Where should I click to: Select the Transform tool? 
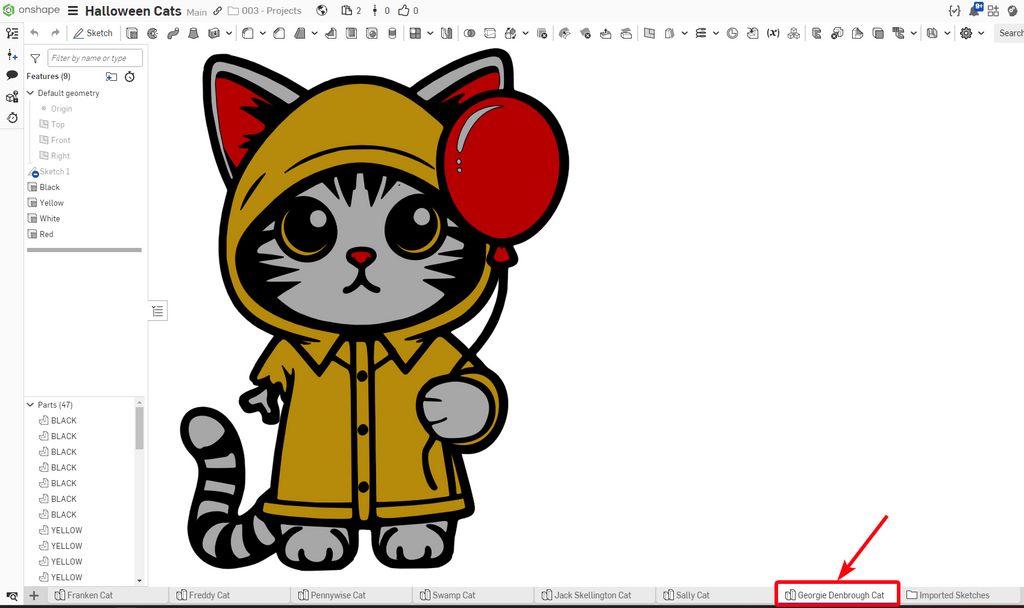point(511,33)
